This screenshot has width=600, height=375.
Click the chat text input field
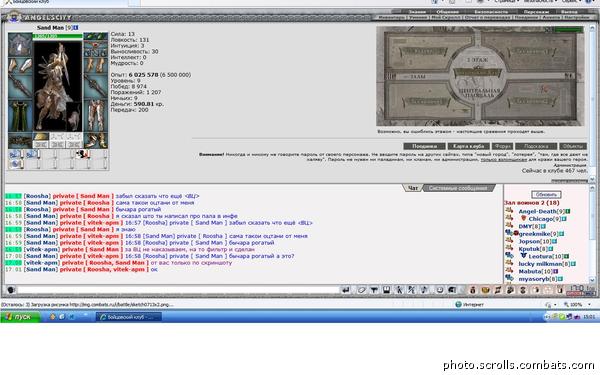coord(178,290)
